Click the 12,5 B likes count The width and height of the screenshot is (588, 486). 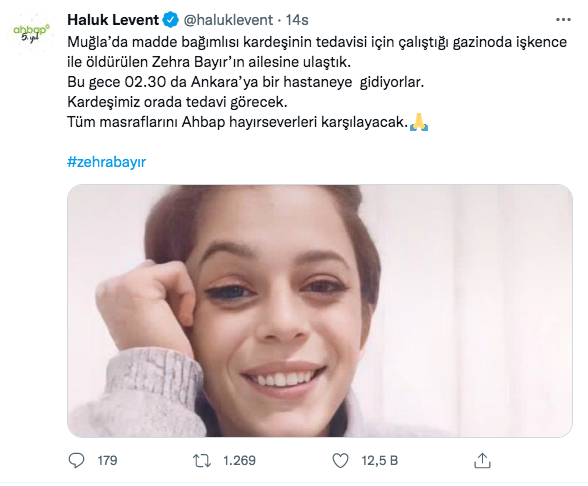(380, 460)
